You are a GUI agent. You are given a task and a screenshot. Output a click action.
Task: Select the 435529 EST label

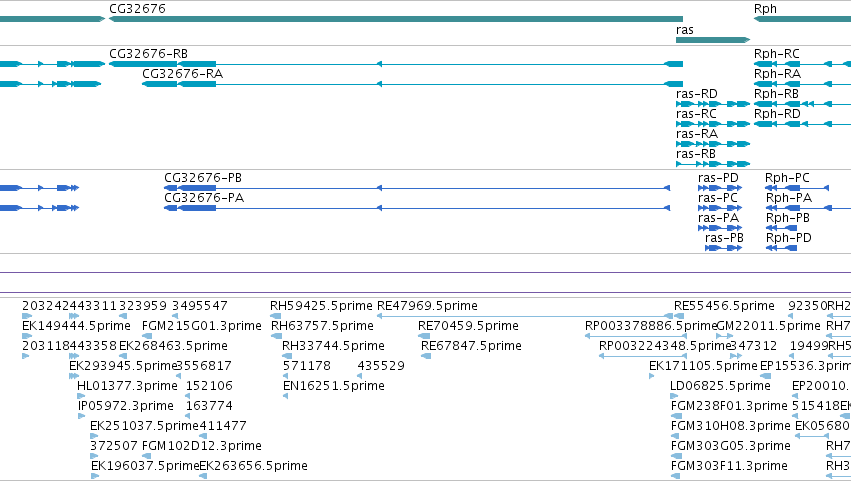point(381,366)
